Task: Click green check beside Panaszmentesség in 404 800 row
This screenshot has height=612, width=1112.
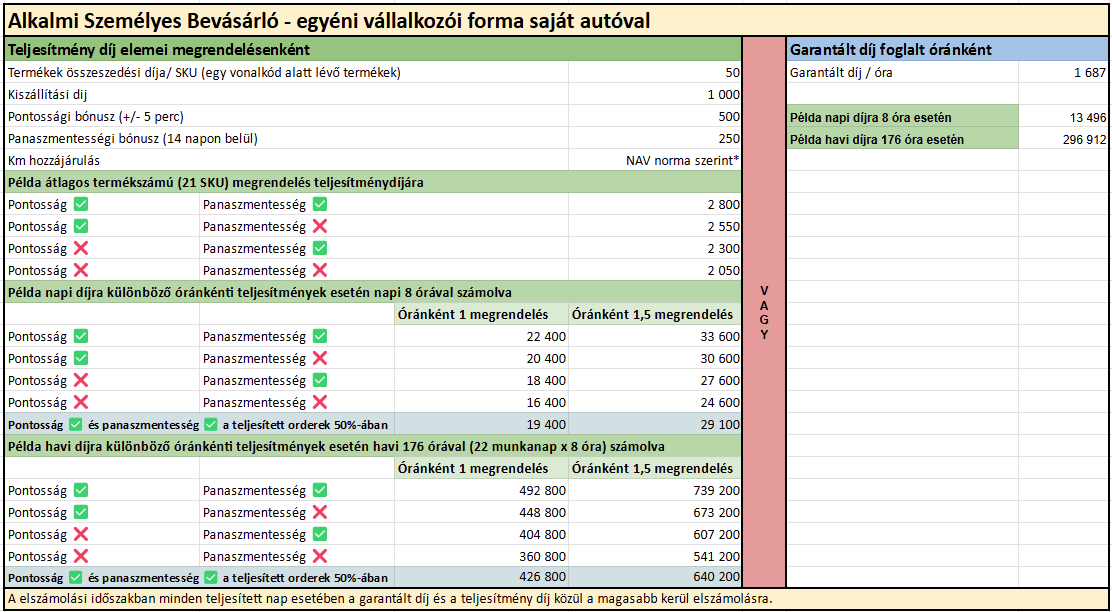Action: click(x=320, y=534)
